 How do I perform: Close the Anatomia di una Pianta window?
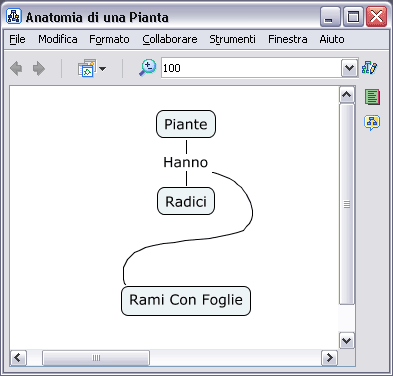pyautogui.click(x=376, y=17)
